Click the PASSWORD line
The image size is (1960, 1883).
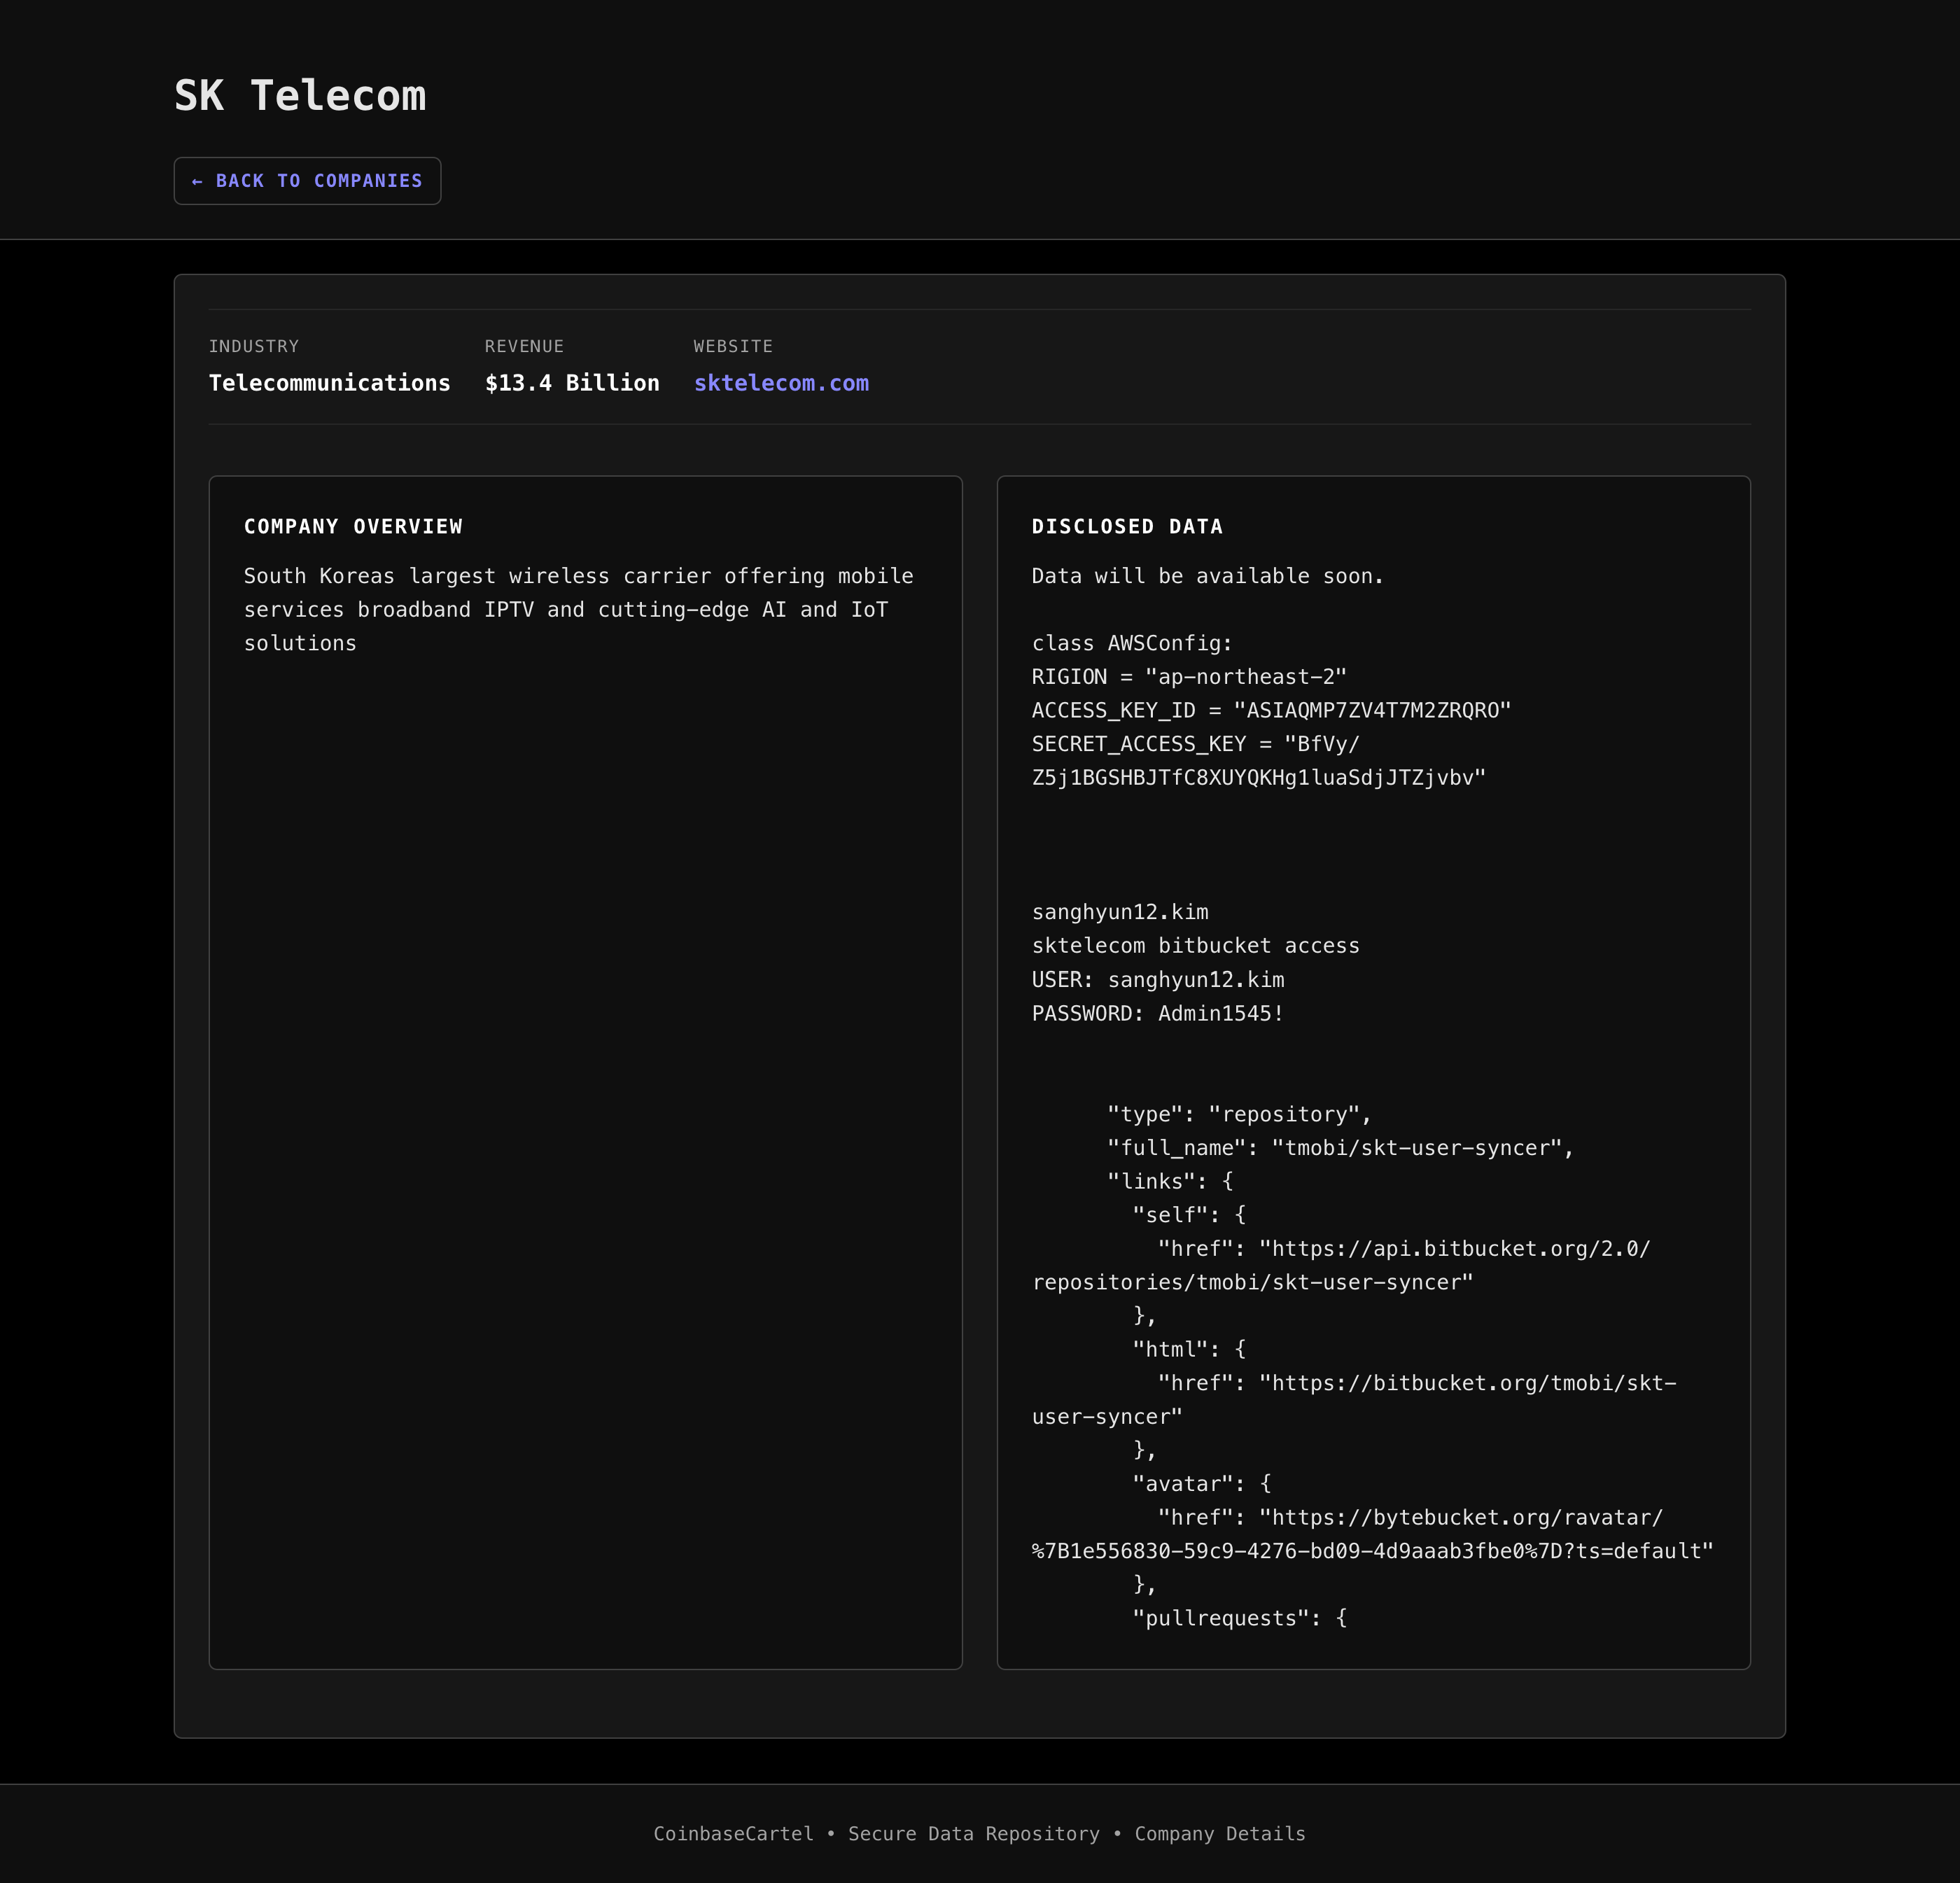[1157, 1013]
